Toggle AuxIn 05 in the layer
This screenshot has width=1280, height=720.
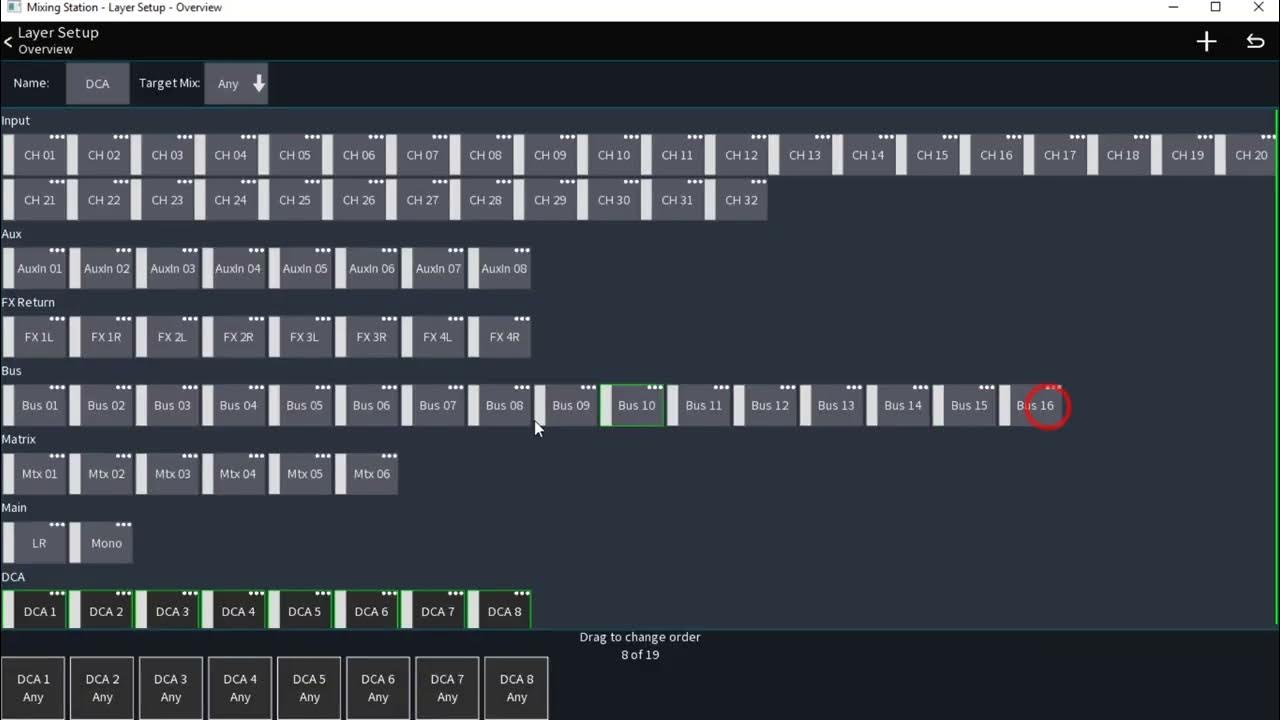[301, 268]
